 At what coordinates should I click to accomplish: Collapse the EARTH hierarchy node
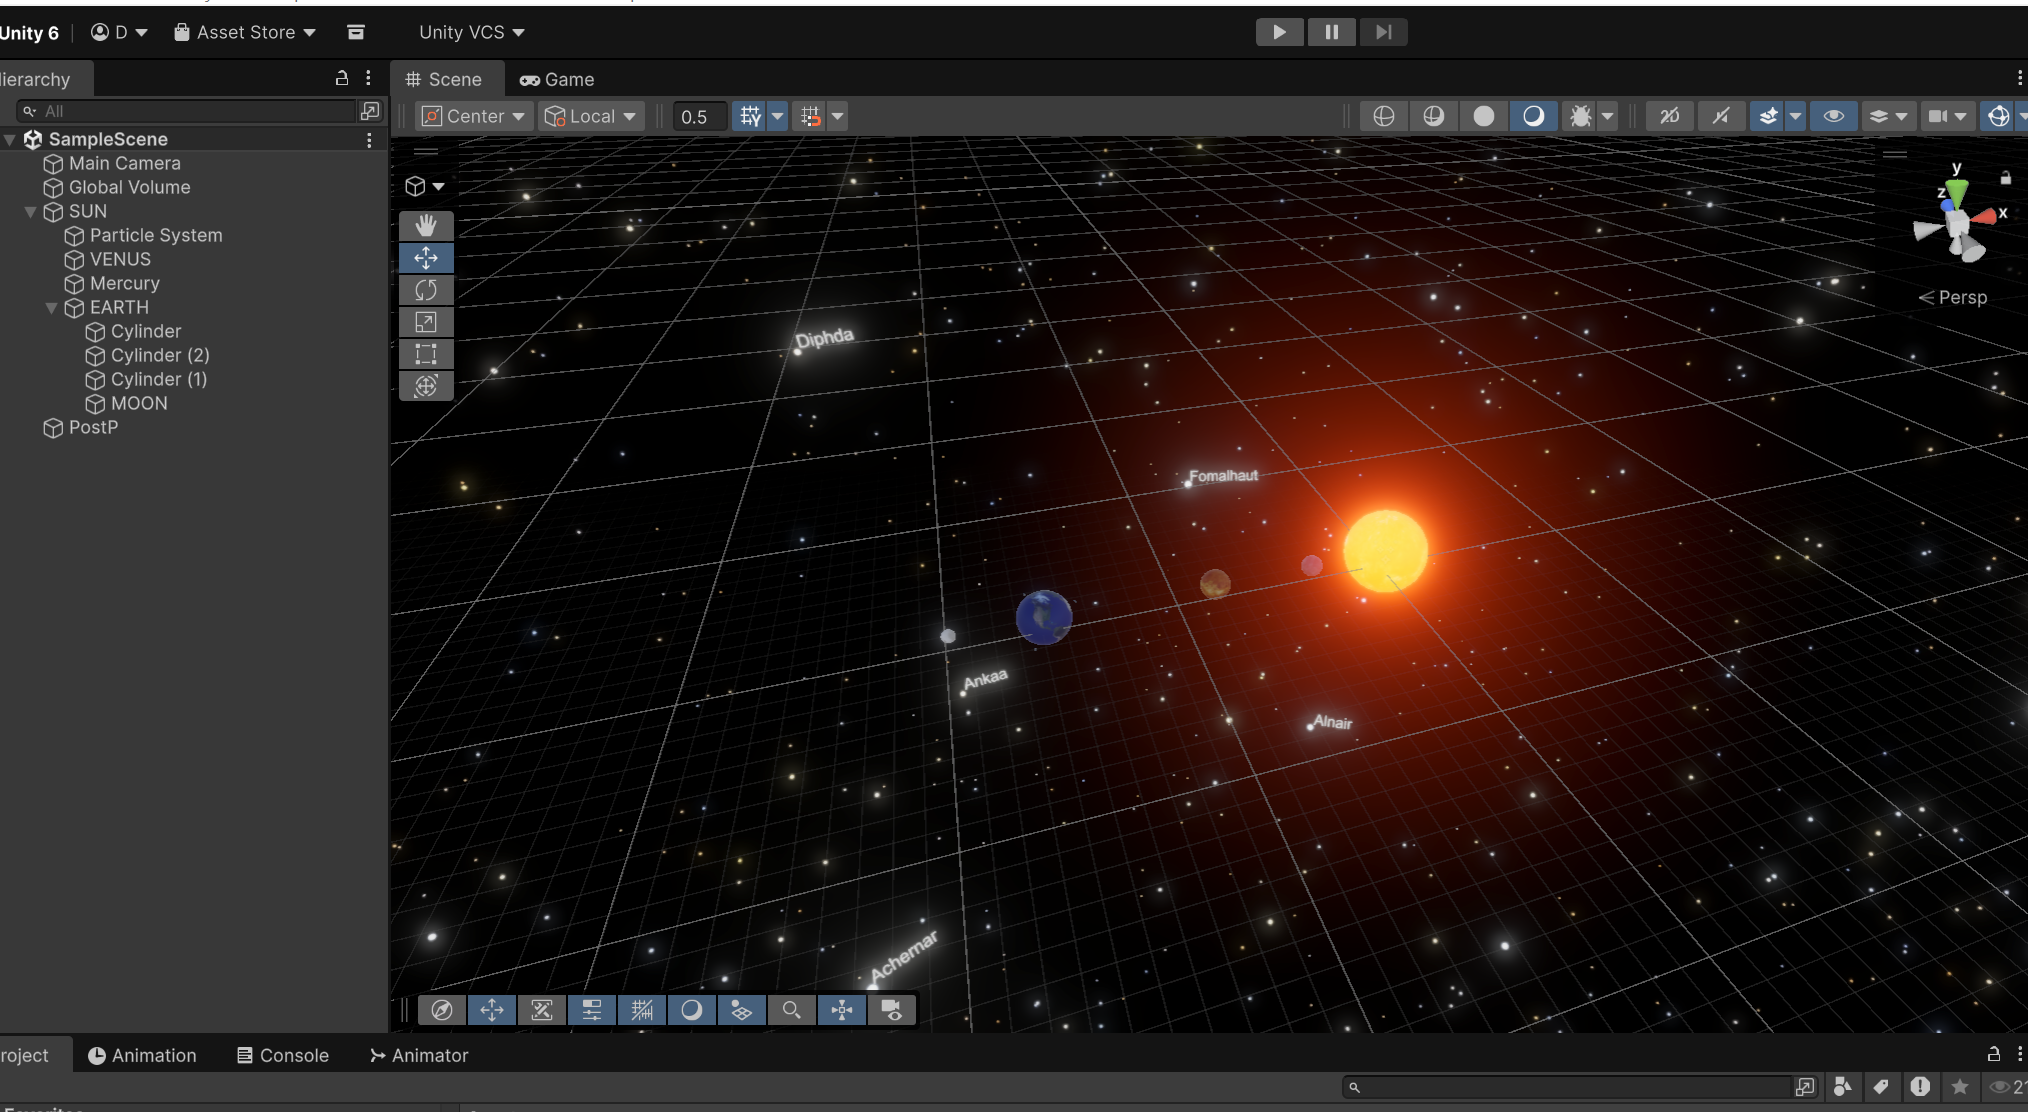pos(51,308)
